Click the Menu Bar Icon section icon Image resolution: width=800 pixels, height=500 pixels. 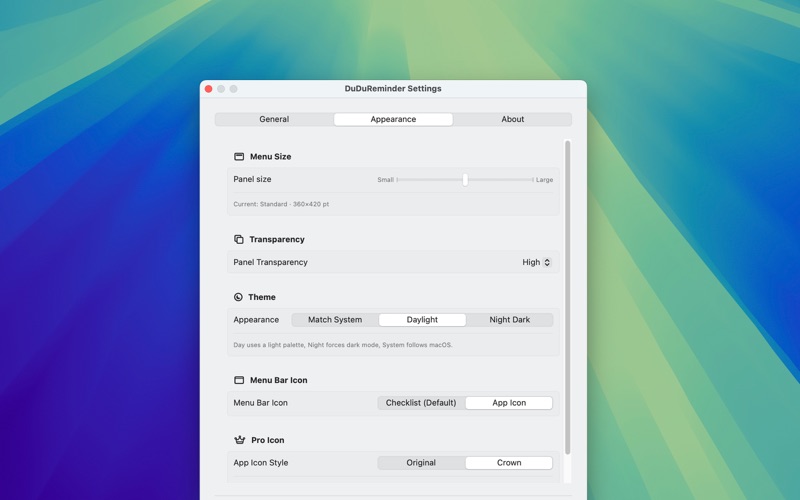[x=239, y=380]
